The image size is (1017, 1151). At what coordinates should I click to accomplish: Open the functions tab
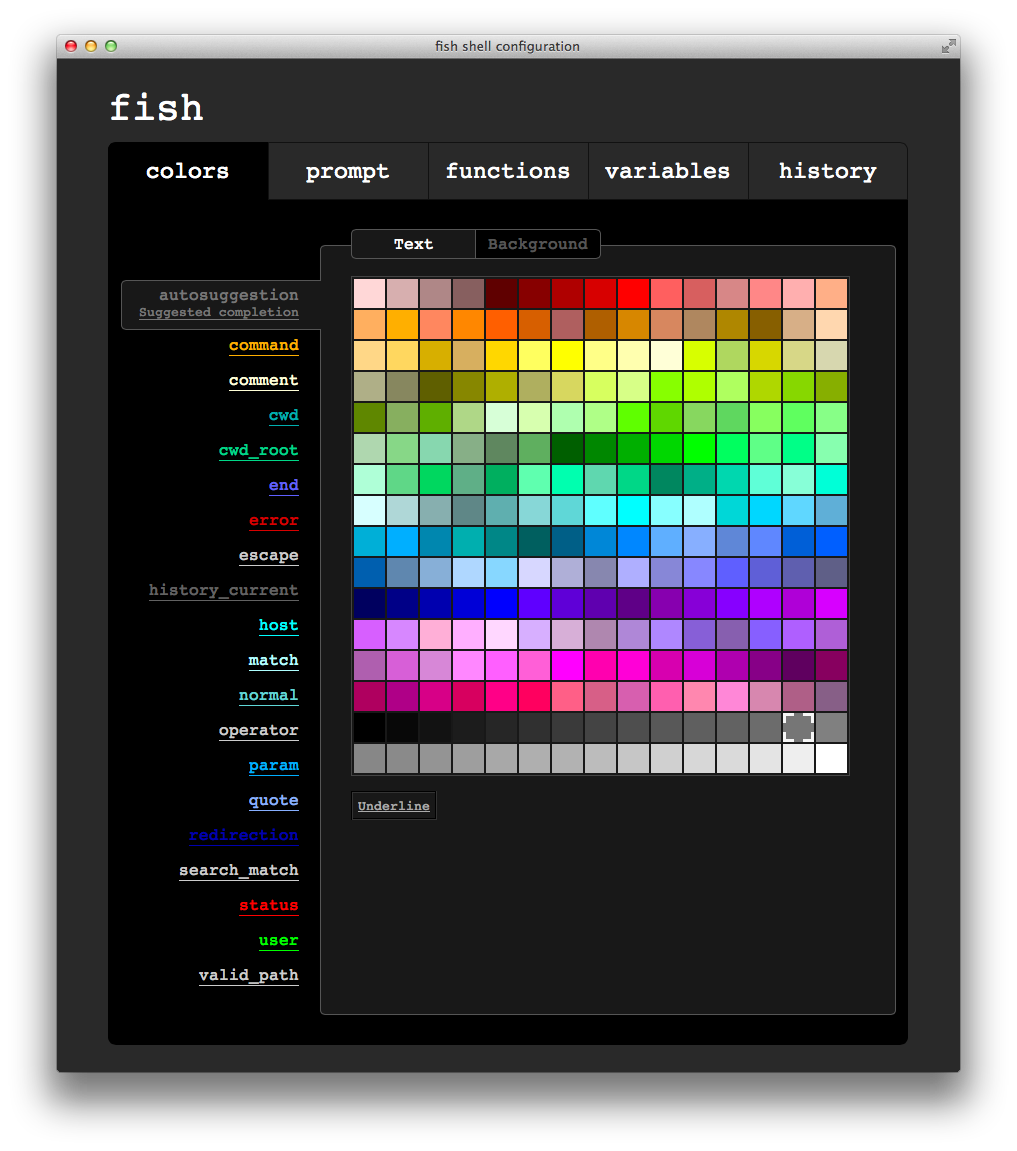508,171
